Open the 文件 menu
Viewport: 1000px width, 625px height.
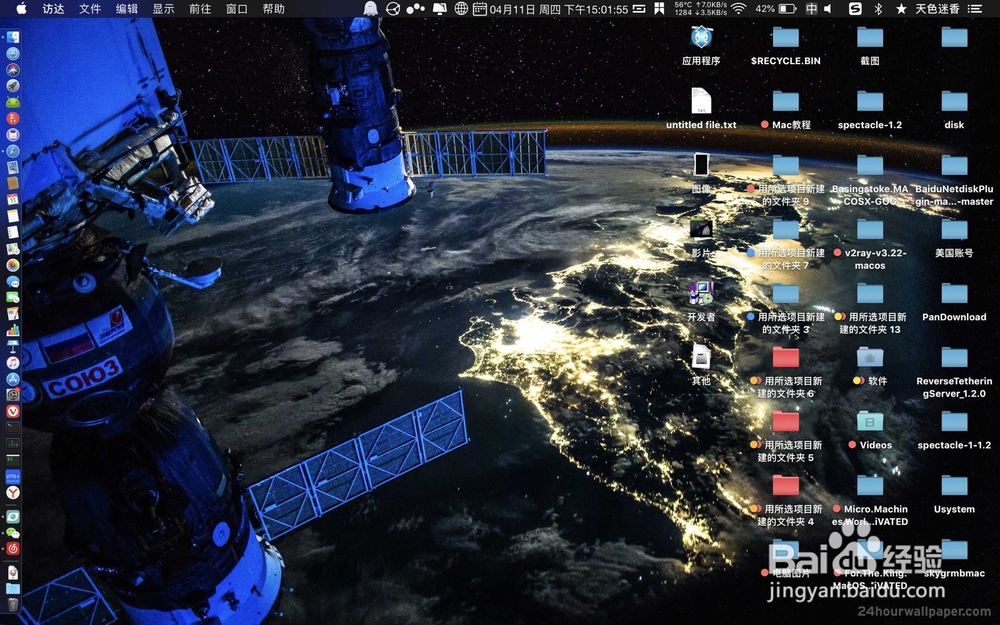[90, 8]
